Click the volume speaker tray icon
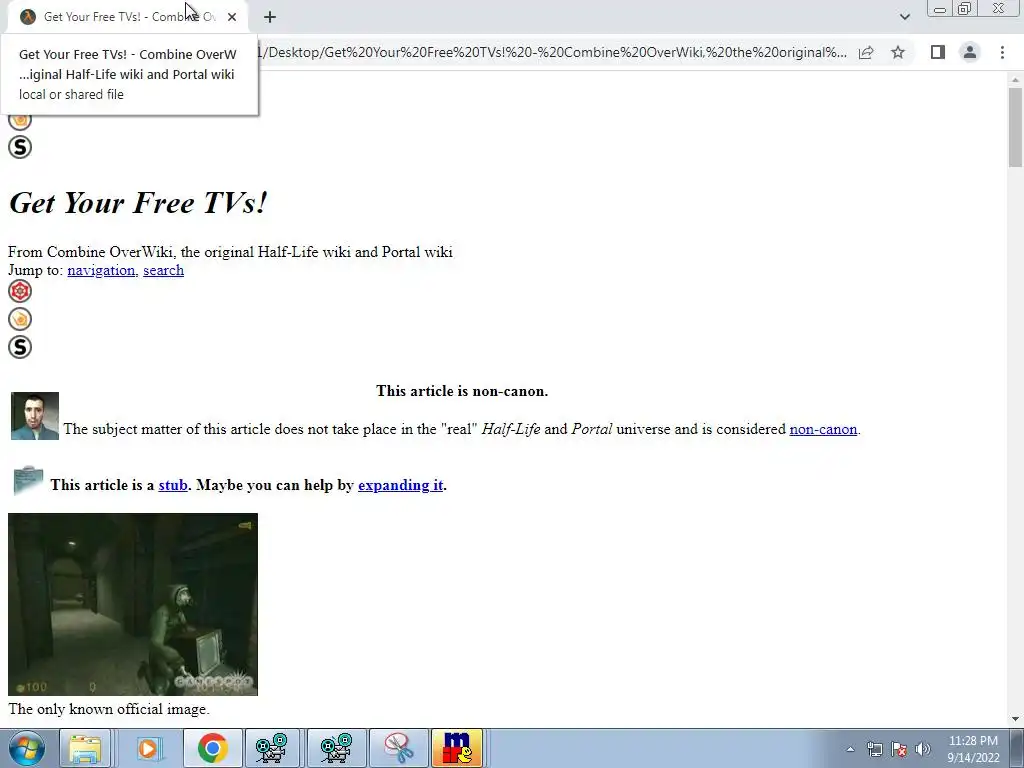The image size is (1024, 768). pos(923,749)
